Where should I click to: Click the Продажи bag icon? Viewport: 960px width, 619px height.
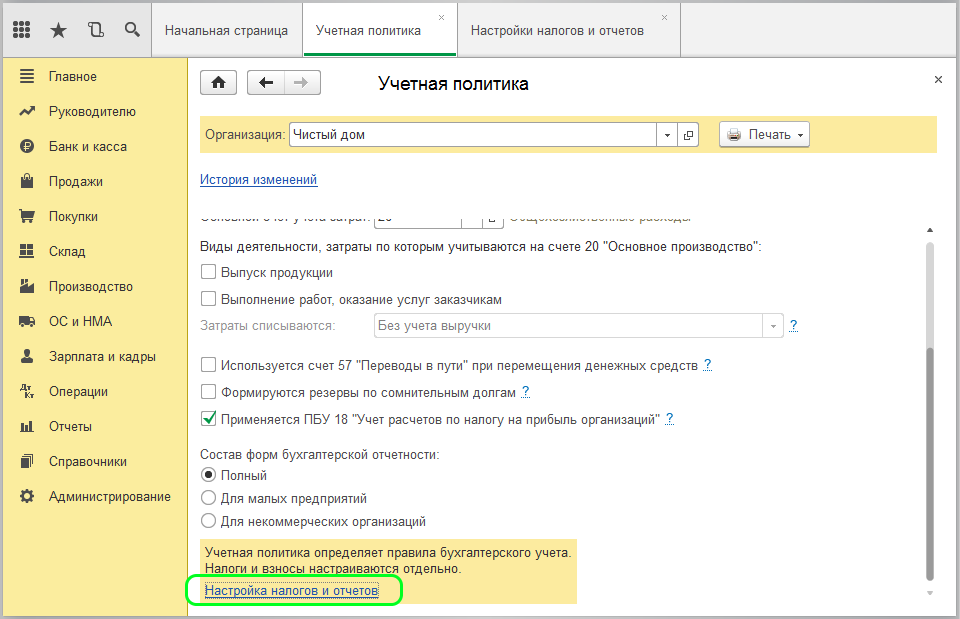pos(26,181)
